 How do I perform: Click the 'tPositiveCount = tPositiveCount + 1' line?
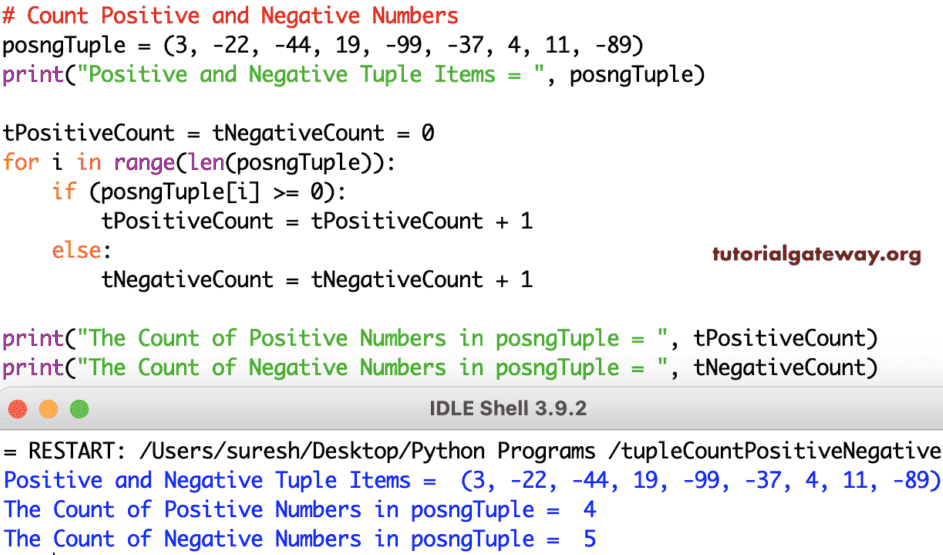pyautogui.click(x=317, y=221)
